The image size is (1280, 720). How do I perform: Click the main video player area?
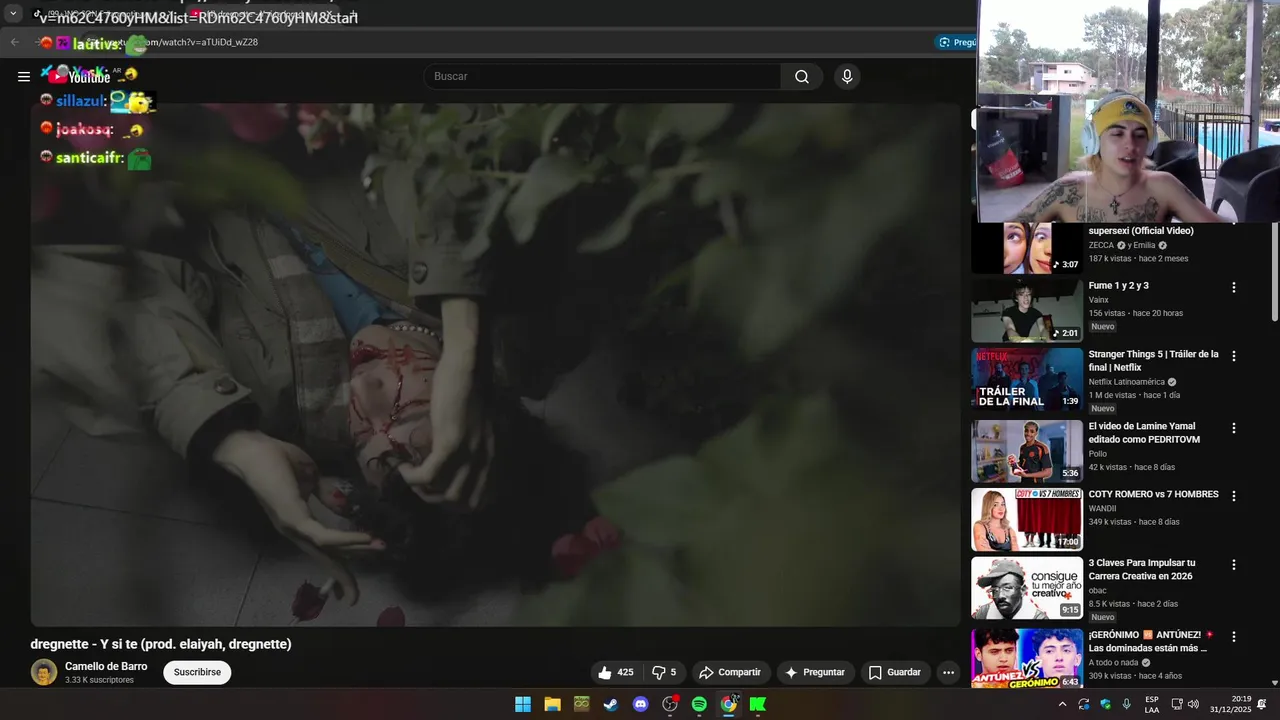click(x=495, y=365)
